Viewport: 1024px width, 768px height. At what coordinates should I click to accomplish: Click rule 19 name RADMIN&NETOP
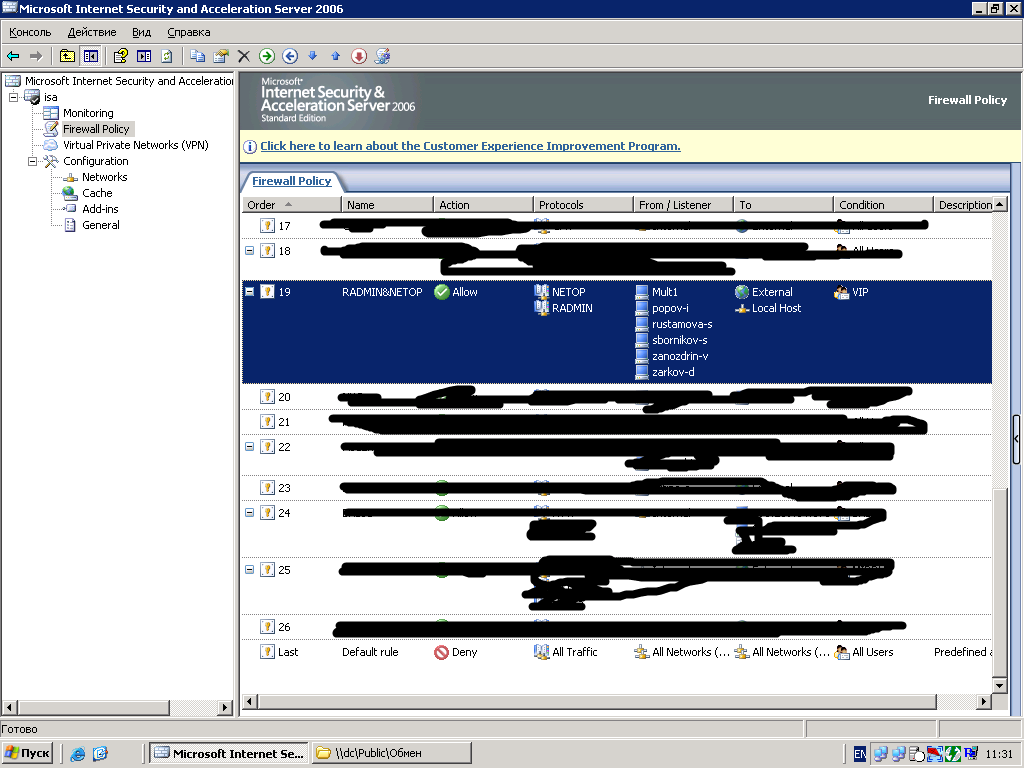tap(382, 292)
